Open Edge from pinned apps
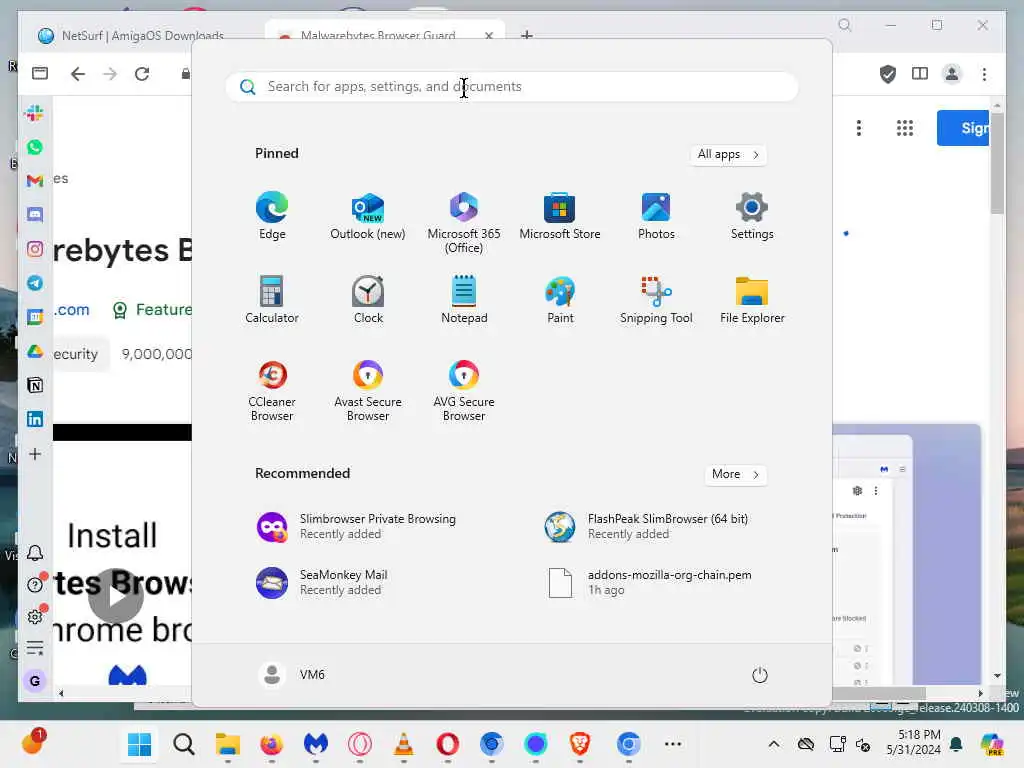The width and height of the screenshot is (1024, 768). [x=272, y=216]
